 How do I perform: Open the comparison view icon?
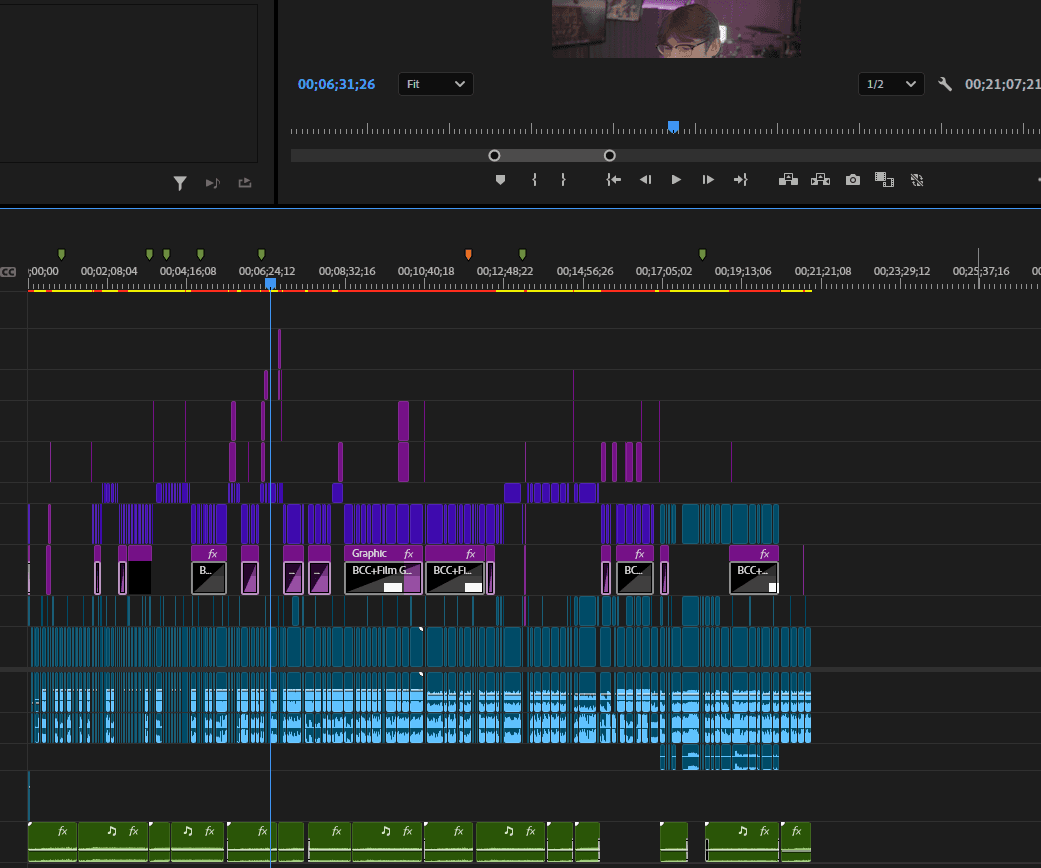pos(884,180)
